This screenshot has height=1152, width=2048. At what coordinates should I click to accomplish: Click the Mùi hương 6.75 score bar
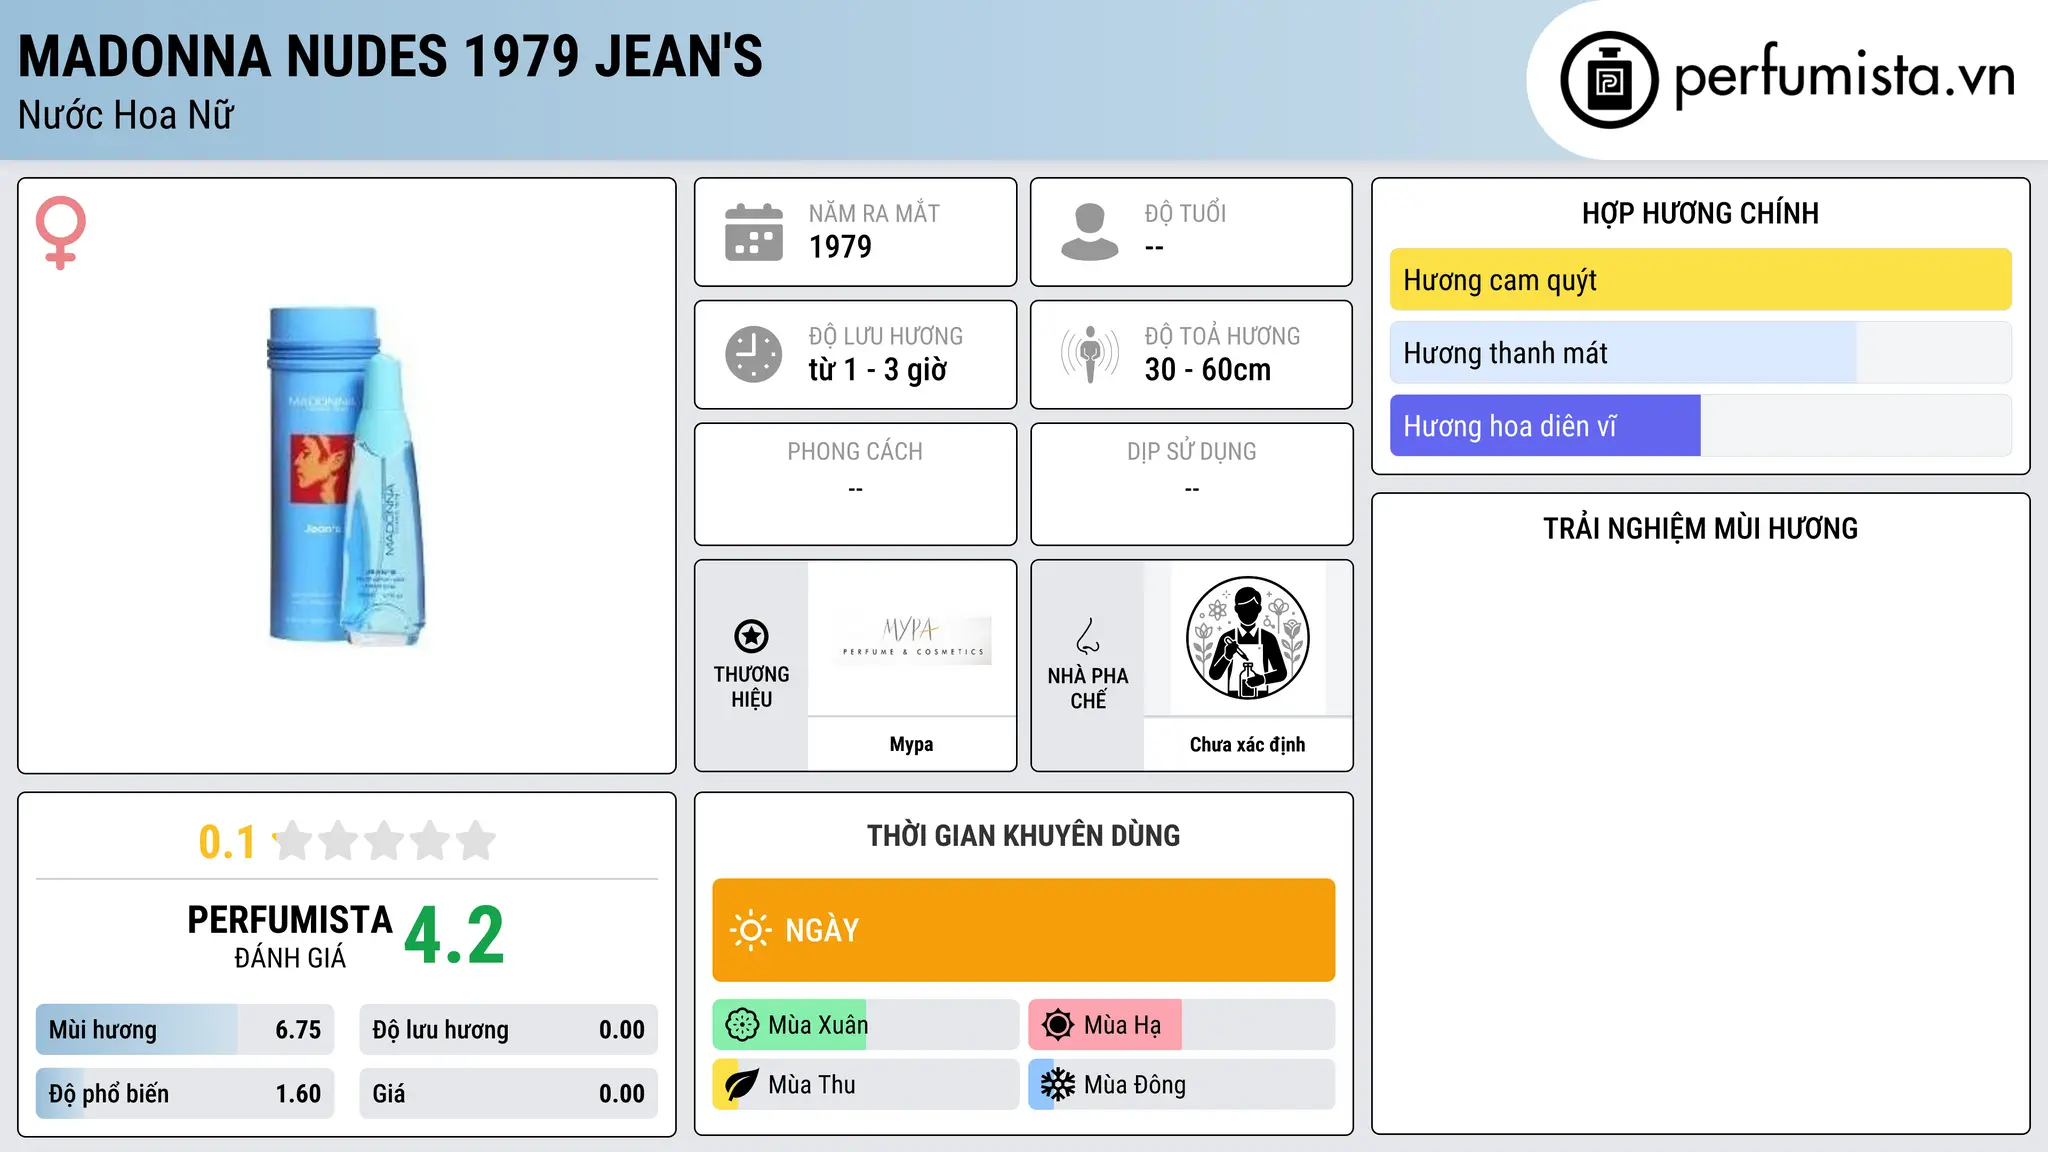click(185, 1030)
